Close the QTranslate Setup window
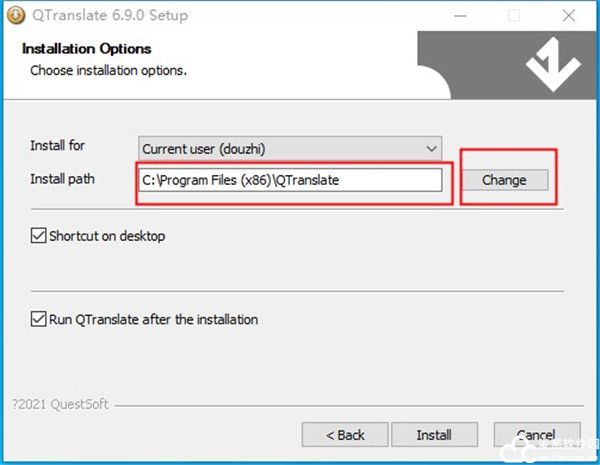The height and width of the screenshot is (465, 600). (x=568, y=16)
